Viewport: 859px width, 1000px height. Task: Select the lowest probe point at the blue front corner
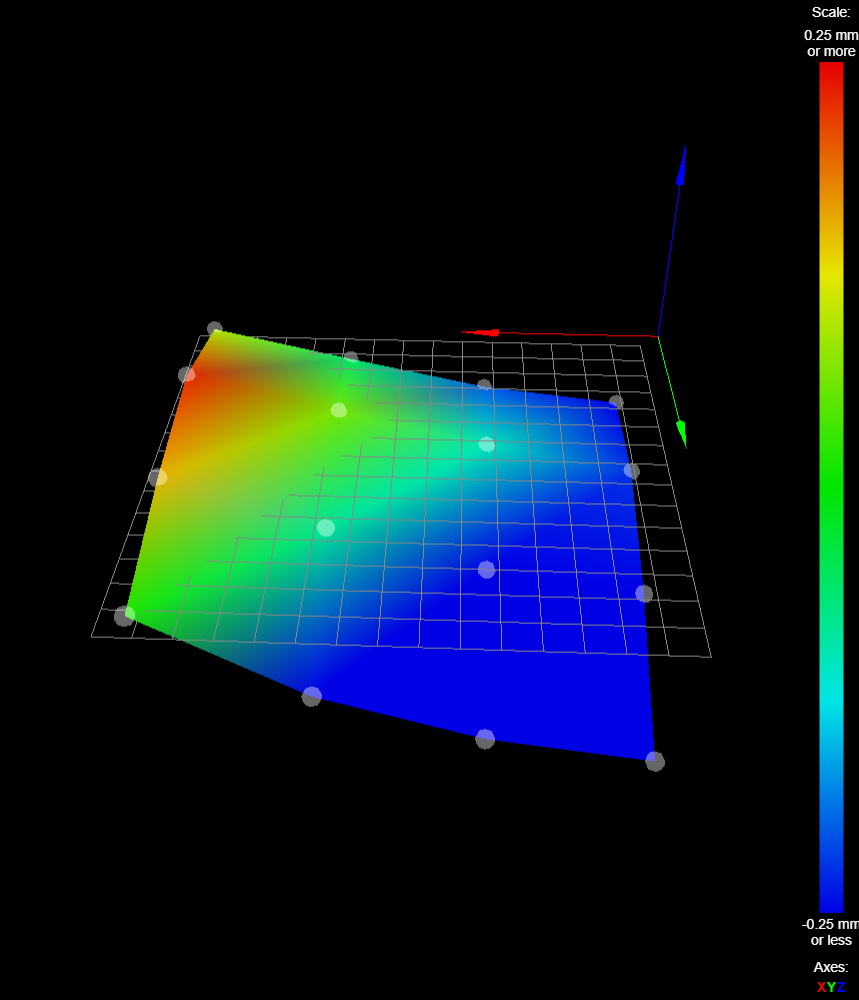[655, 762]
